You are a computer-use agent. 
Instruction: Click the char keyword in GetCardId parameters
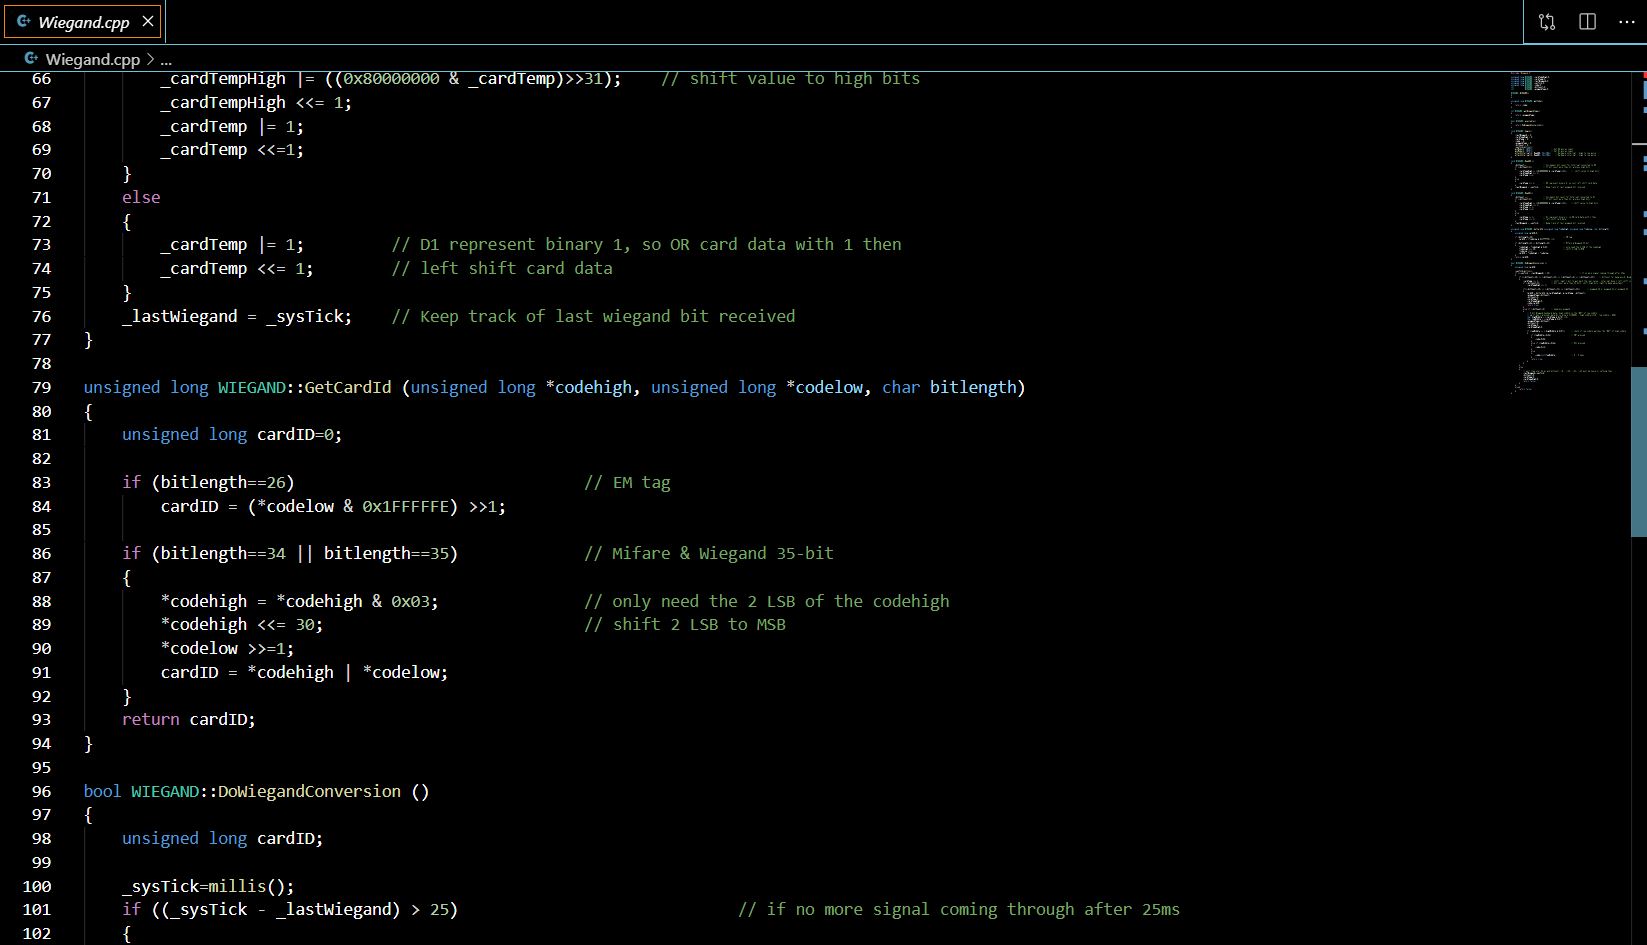[x=901, y=387]
